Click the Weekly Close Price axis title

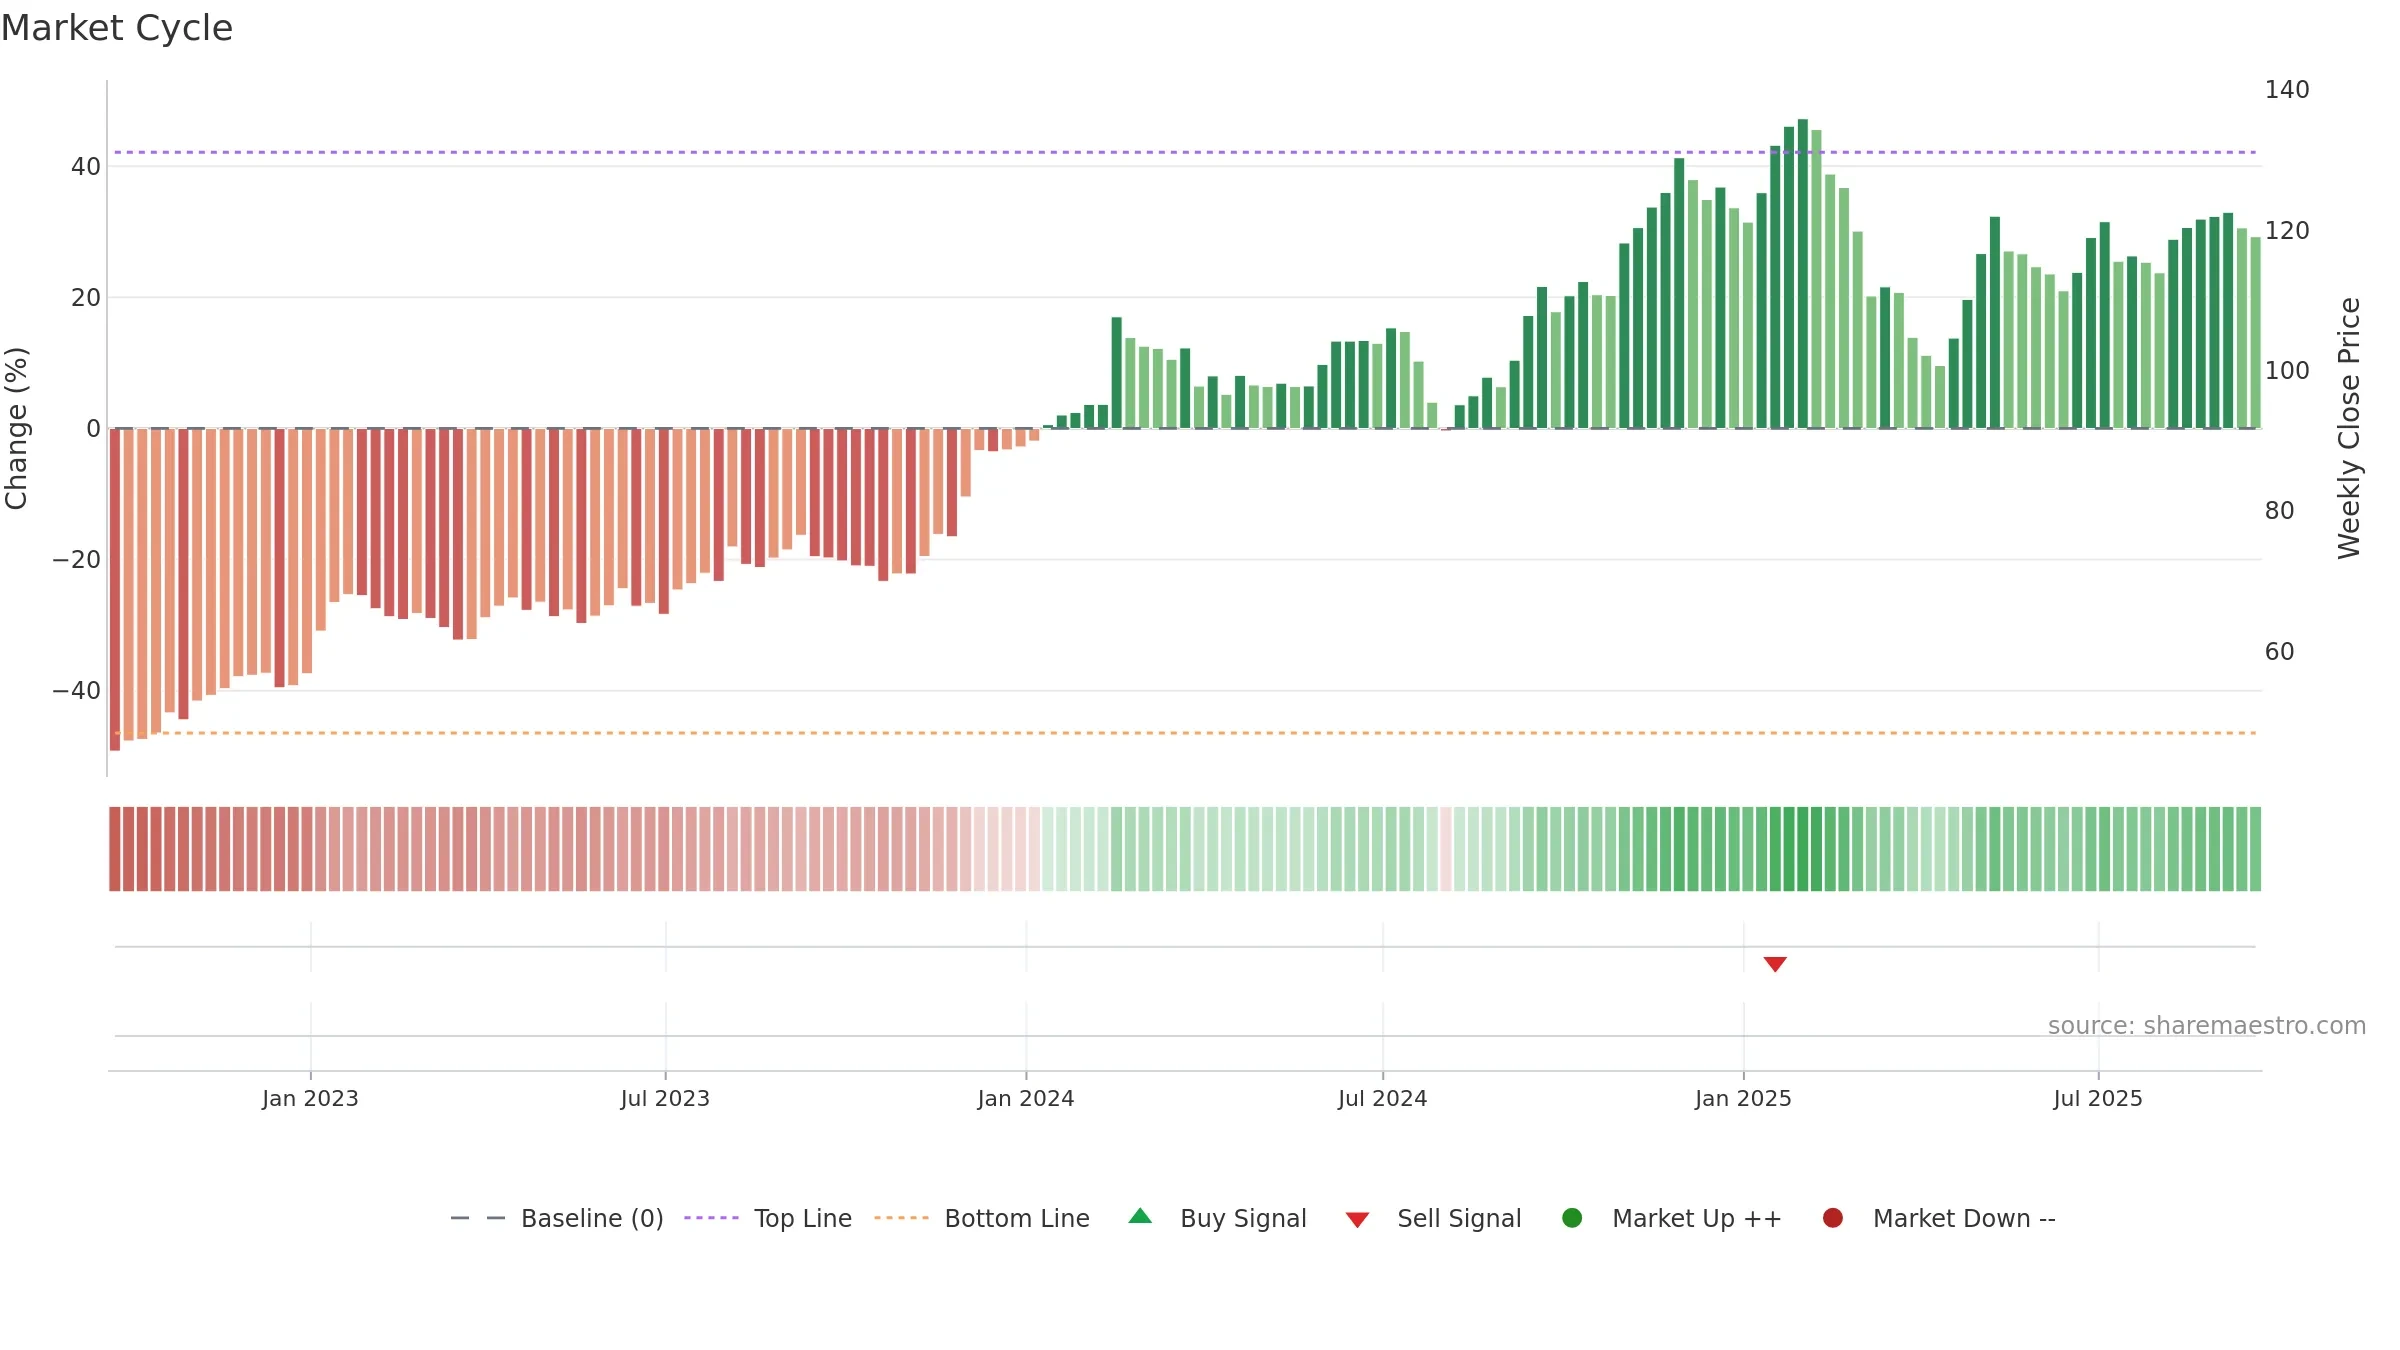pyautogui.click(x=2349, y=428)
